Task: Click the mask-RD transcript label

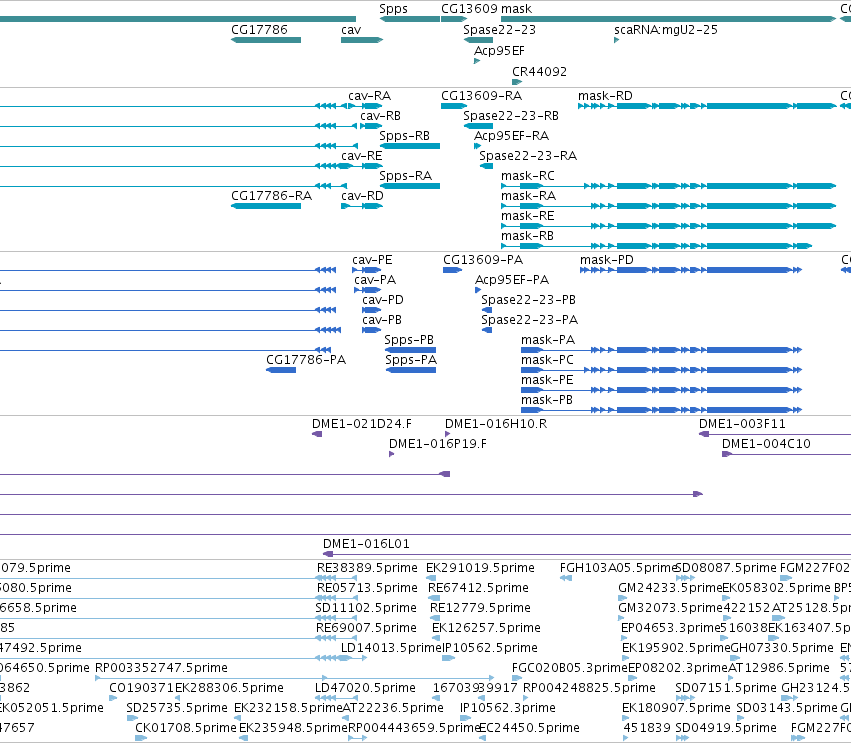Action: [605, 96]
